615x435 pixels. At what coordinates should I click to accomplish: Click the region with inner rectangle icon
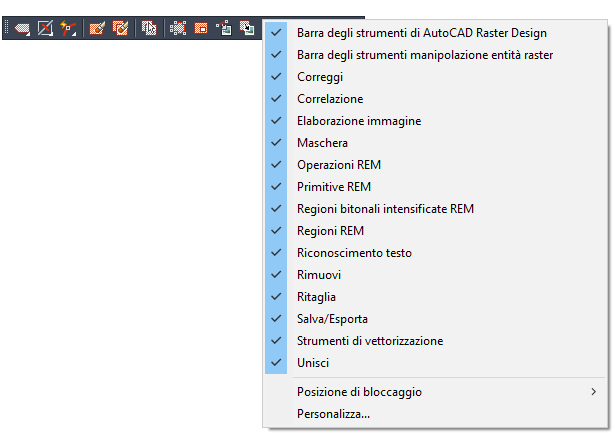(201, 29)
